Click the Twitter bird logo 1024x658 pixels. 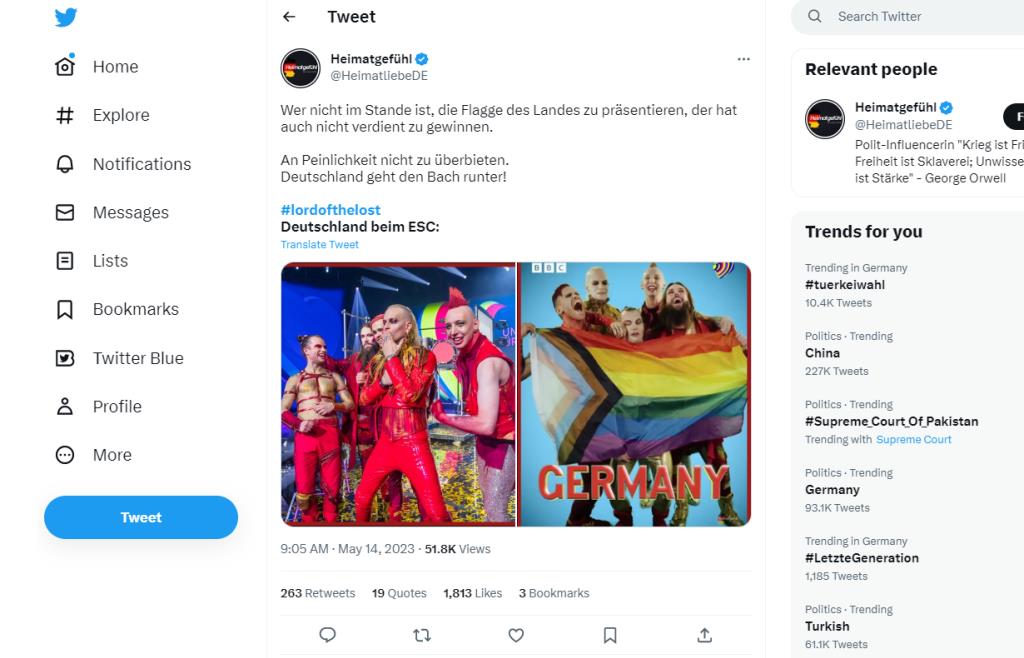pos(66,17)
